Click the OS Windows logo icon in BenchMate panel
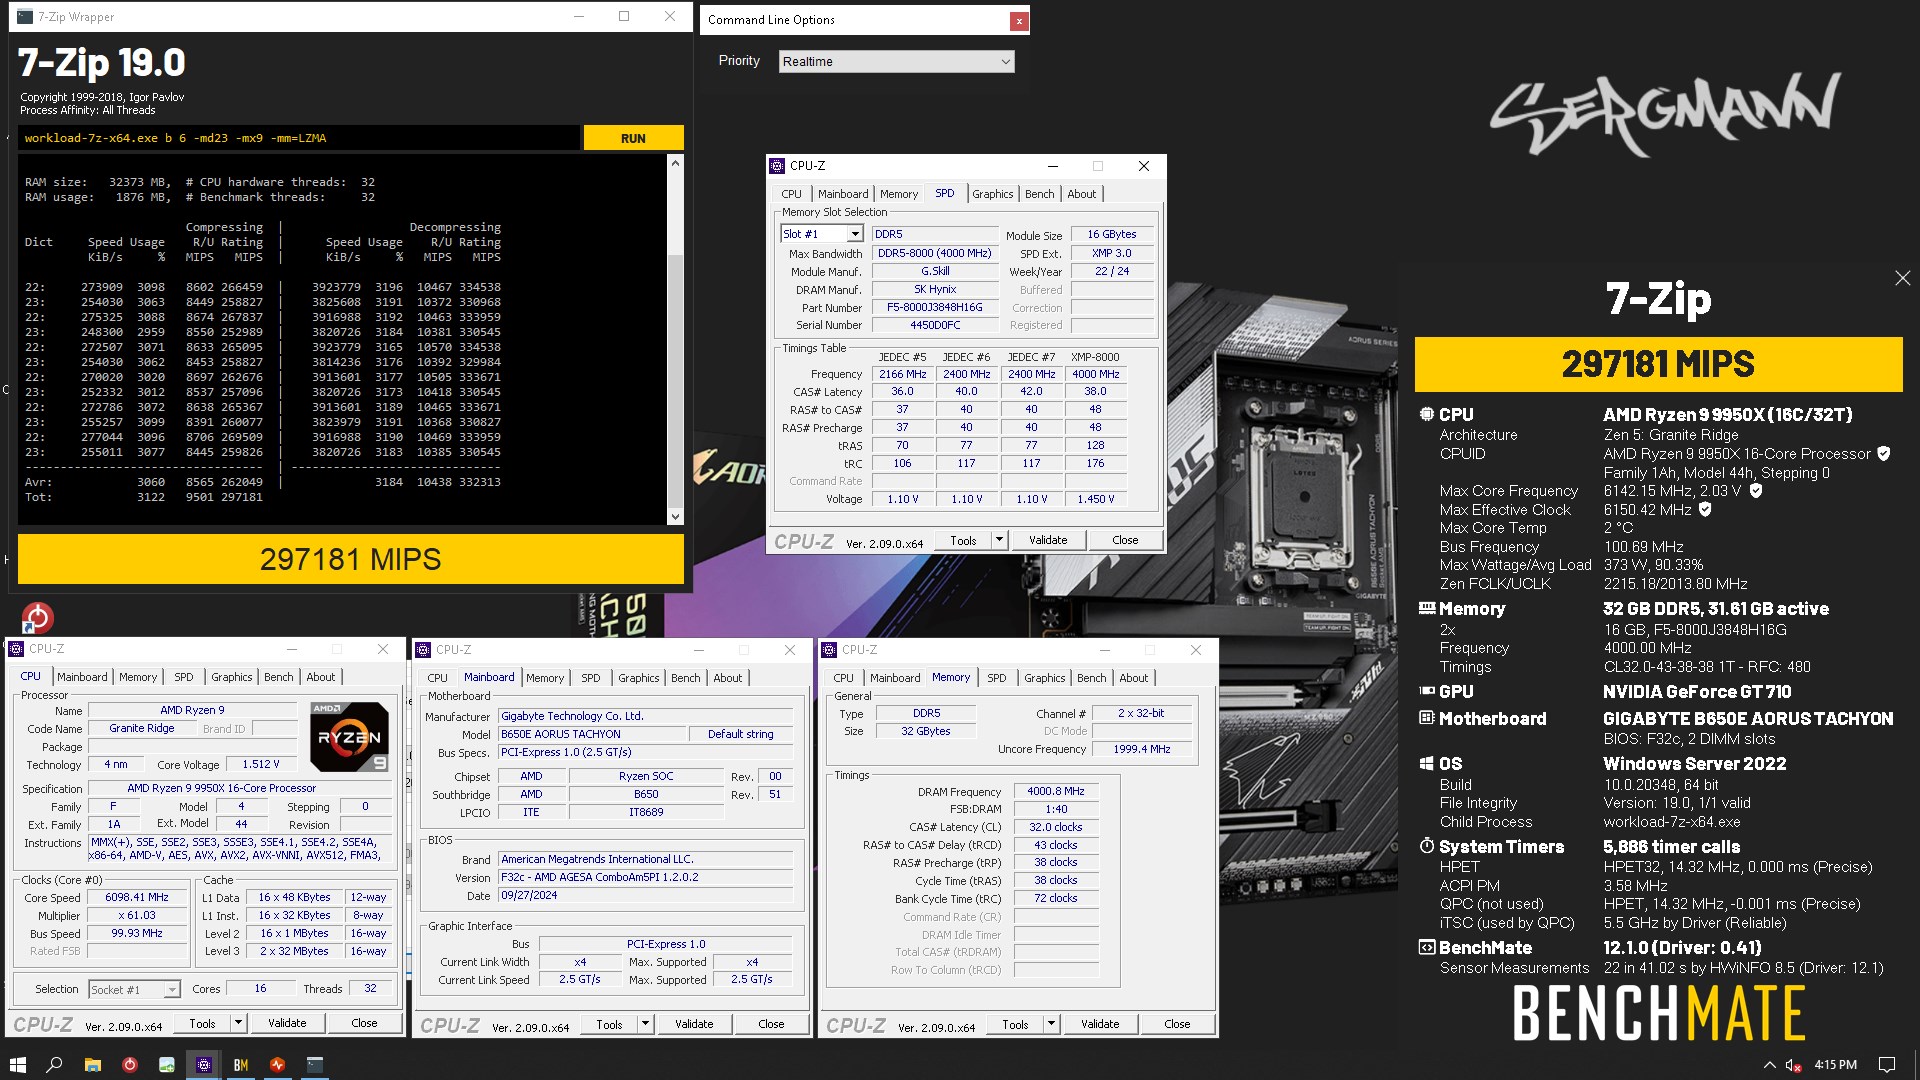Viewport: 1920px width, 1080px height. tap(1427, 763)
